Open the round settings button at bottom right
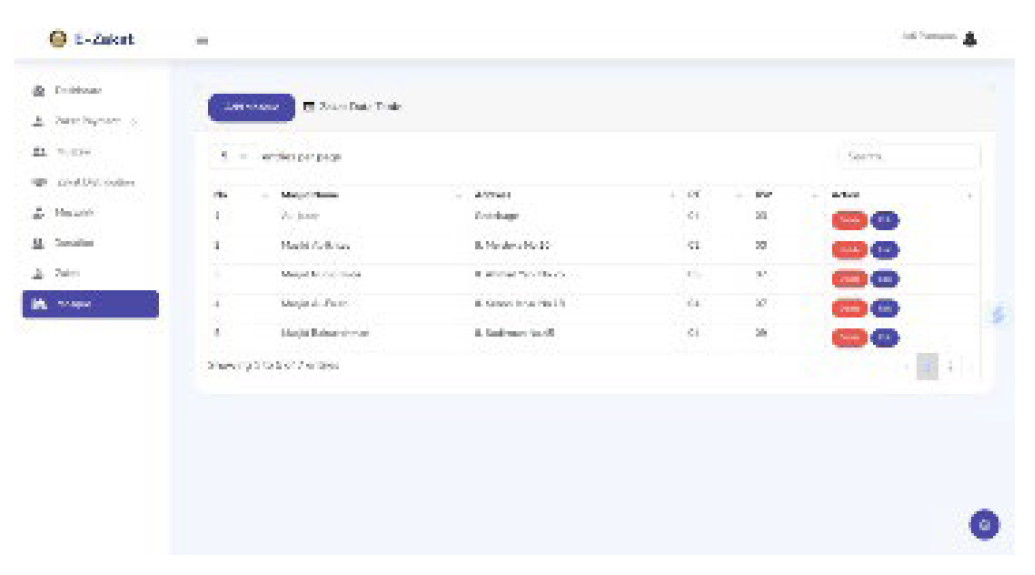Screen dimensions: 1035x575 (x=984, y=524)
